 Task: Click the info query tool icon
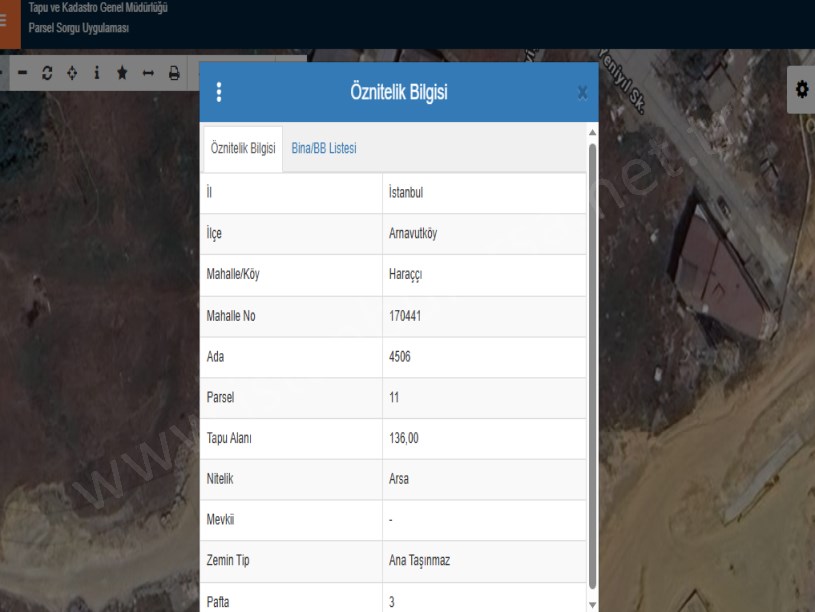[97, 73]
